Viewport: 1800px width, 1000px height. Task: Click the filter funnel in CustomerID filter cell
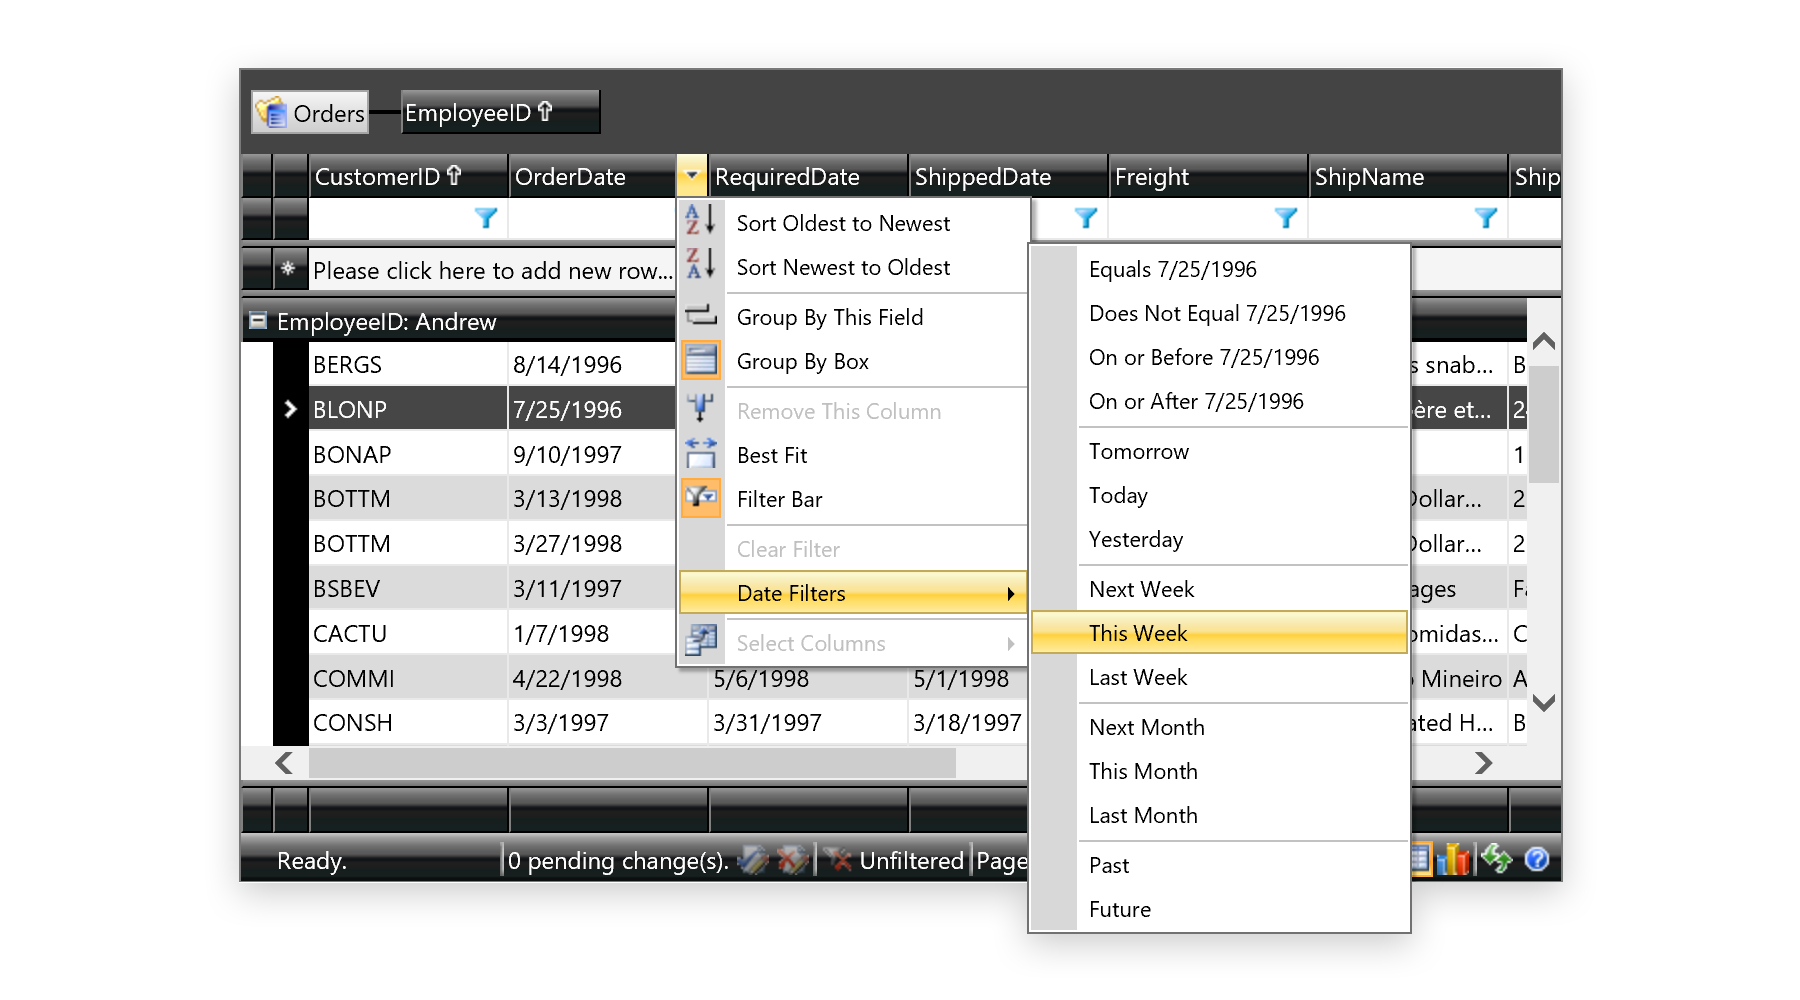coord(486,218)
